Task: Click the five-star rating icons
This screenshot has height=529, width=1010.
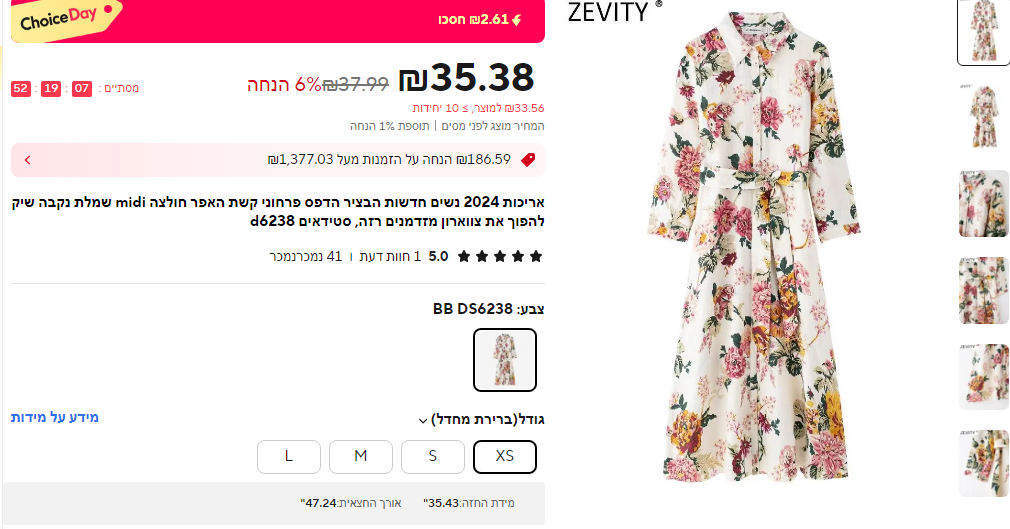Action: point(500,256)
